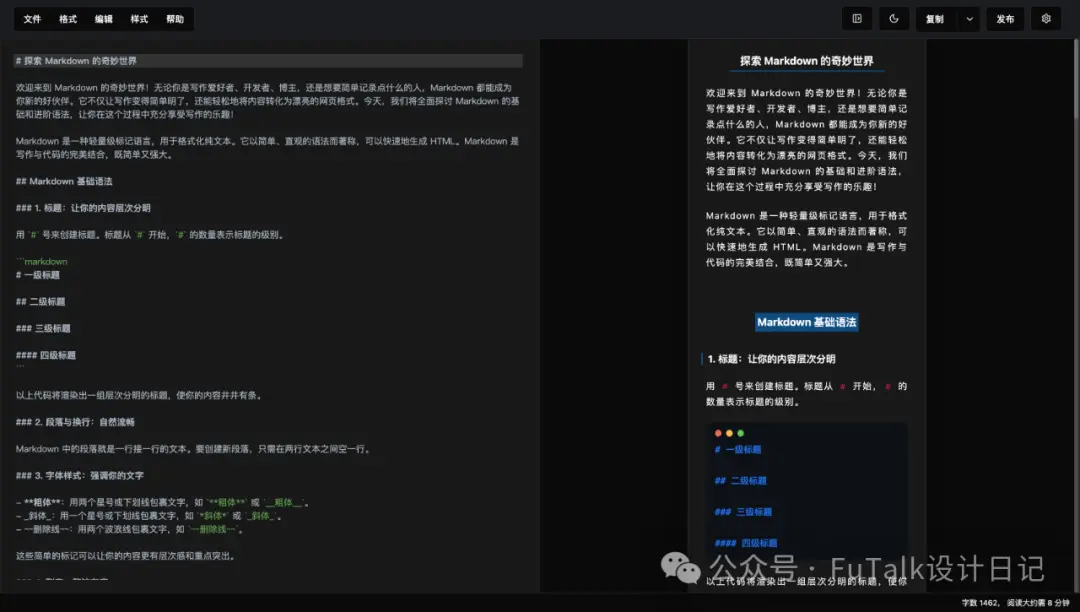1080x612 pixels.
Task: Click editor list line starting "- ~~删除线~~"
Action: [130, 529]
